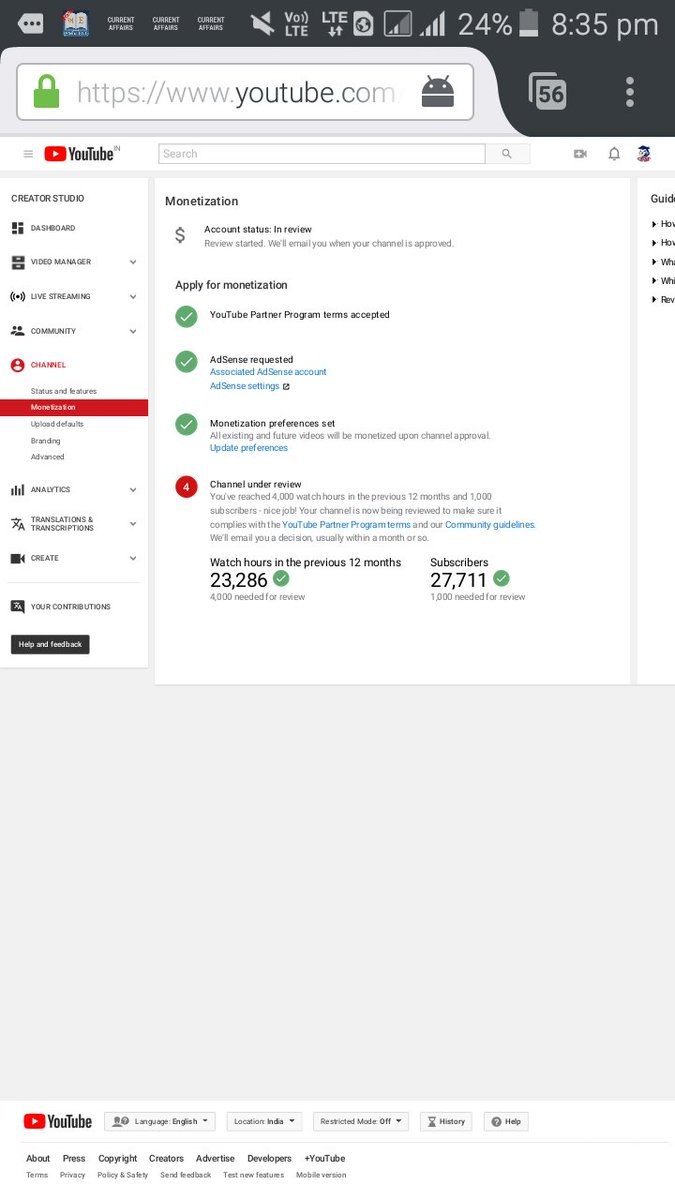
Task: Open the account avatar menu
Action: pos(644,154)
